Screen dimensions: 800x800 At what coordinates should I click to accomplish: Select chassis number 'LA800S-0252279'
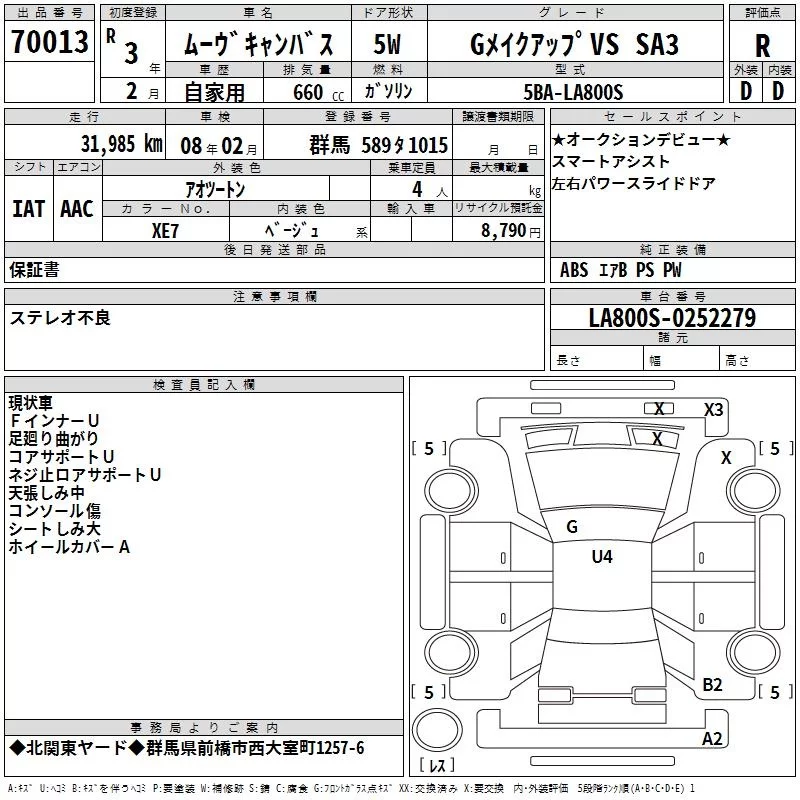click(x=672, y=317)
